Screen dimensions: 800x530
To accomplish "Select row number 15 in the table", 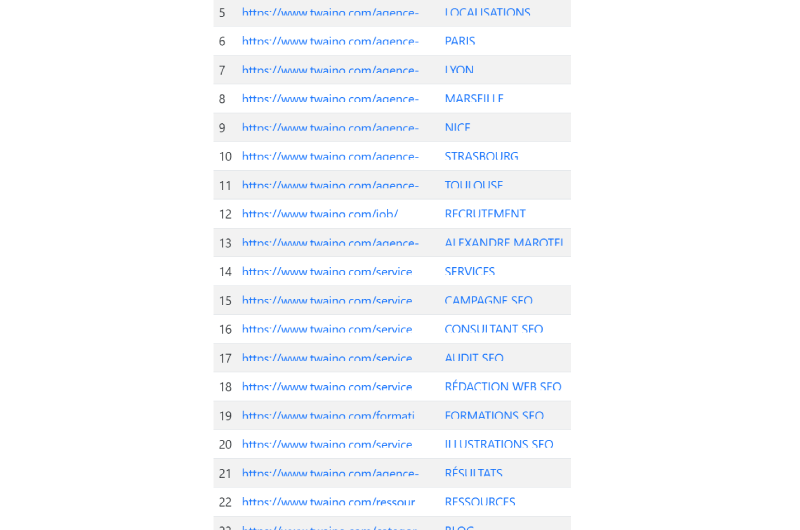I will pyautogui.click(x=226, y=301).
